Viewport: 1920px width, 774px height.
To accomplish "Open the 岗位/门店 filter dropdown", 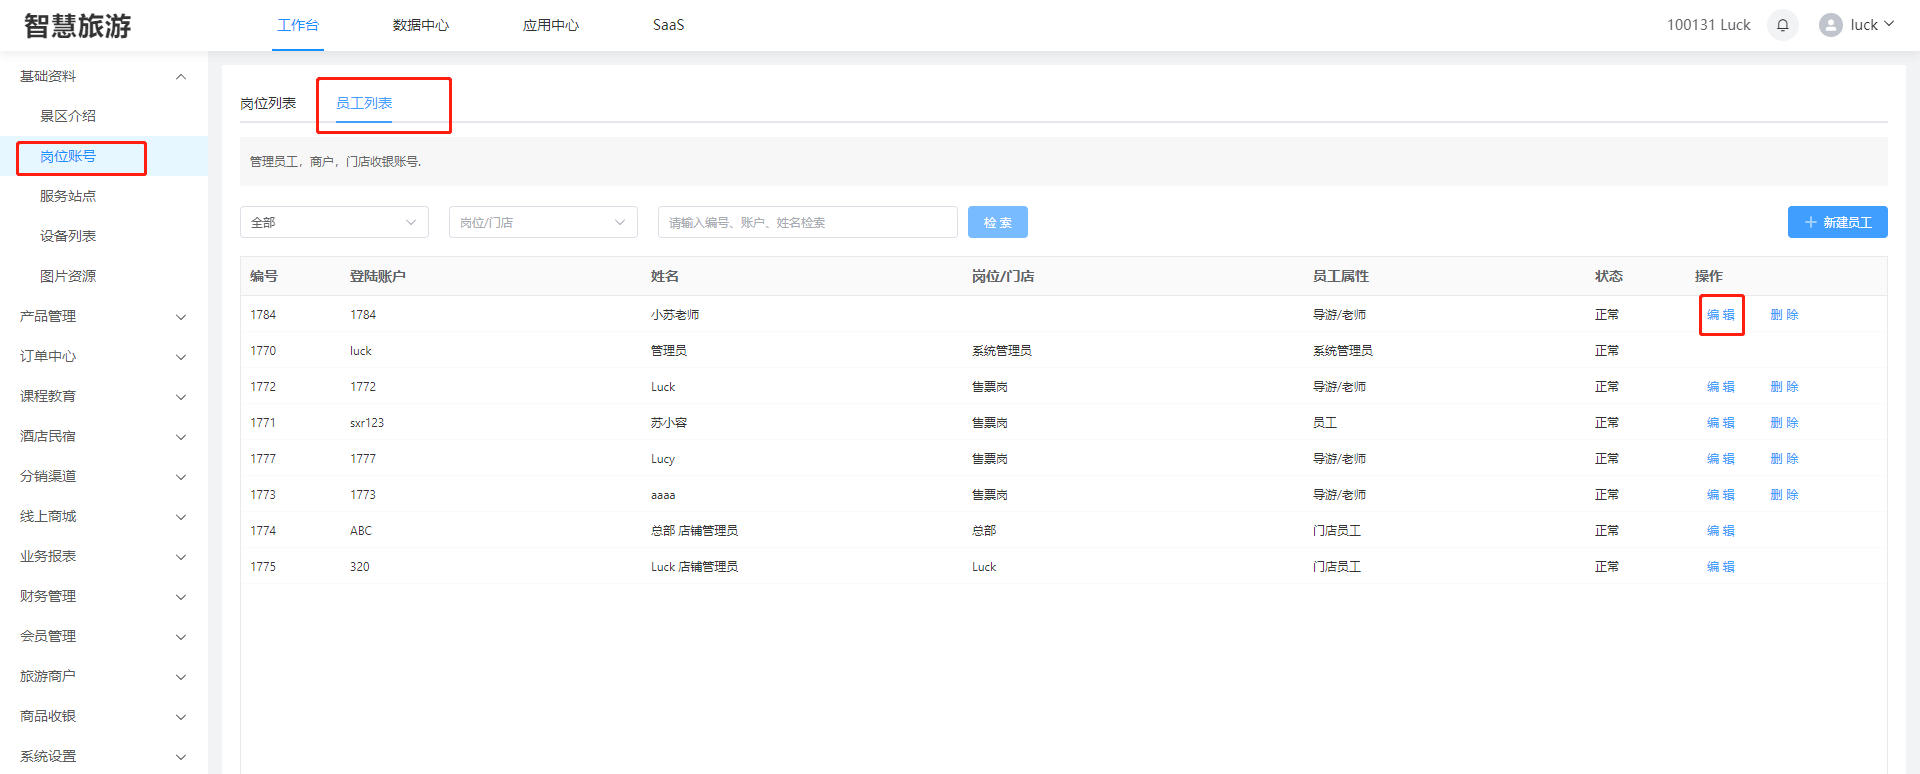I will point(543,222).
